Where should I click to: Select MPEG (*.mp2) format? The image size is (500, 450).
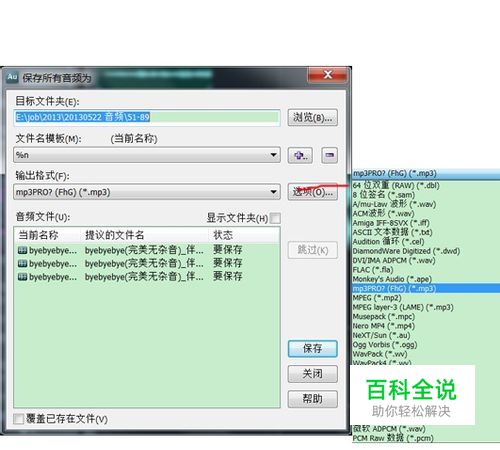(426, 298)
